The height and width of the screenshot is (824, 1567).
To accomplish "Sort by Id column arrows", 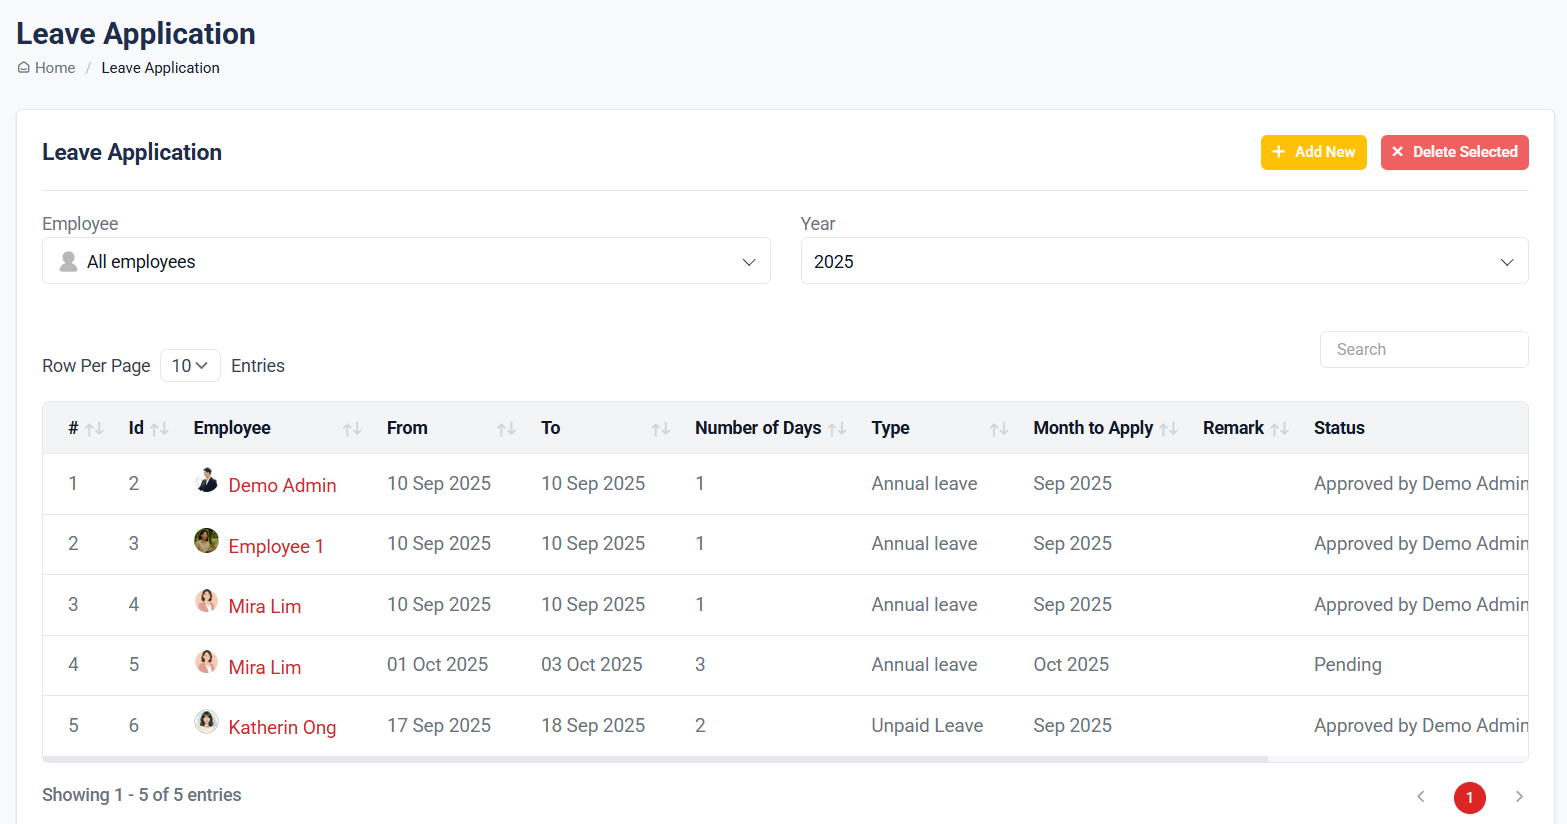I will (159, 429).
